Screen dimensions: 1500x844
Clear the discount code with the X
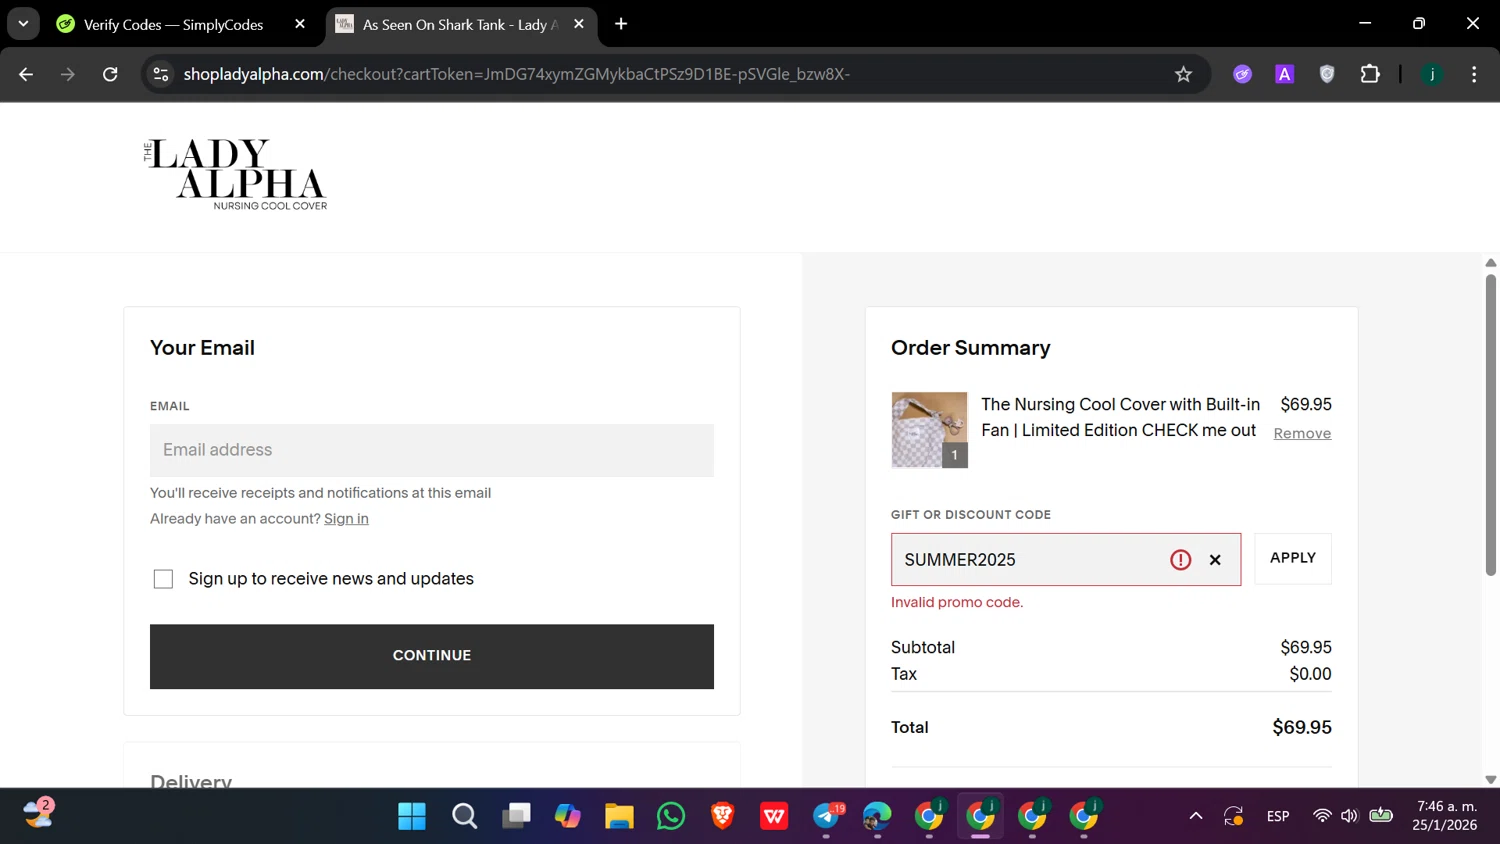click(x=1215, y=560)
